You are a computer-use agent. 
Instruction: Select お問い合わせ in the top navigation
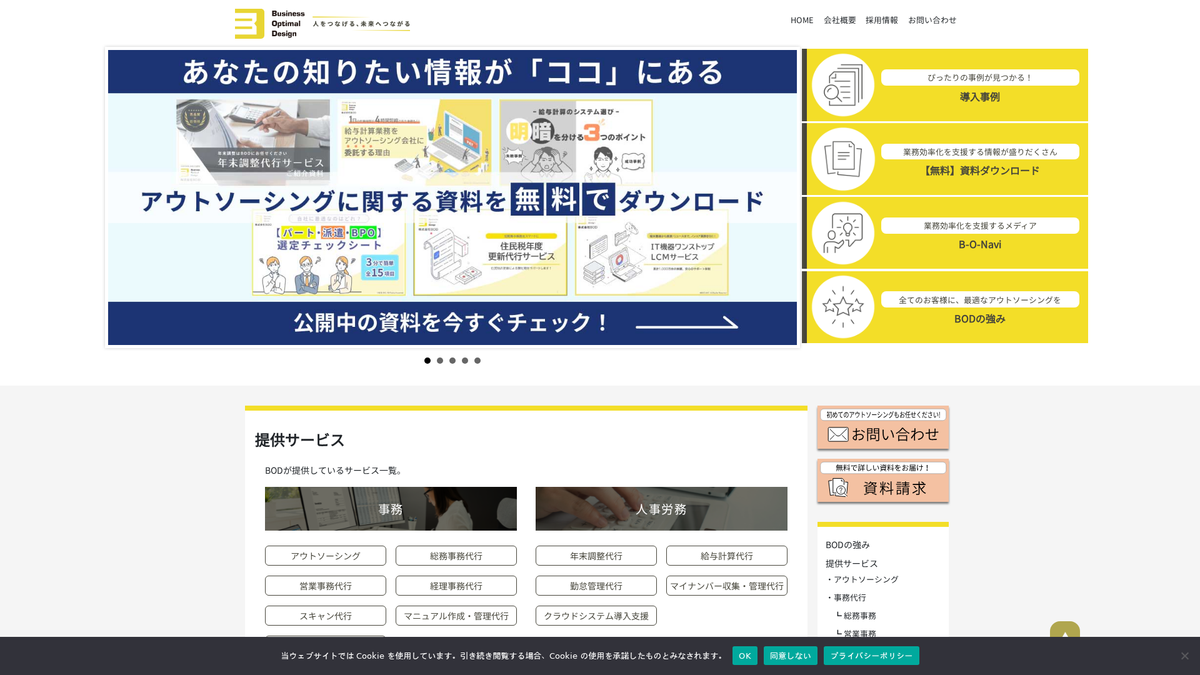(x=932, y=20)
